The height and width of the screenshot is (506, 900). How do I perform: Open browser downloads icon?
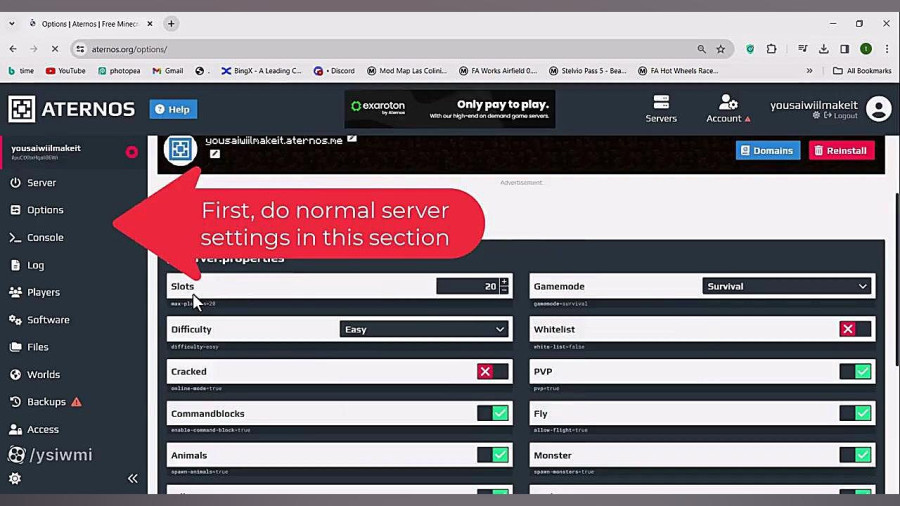tap(824, 49)
